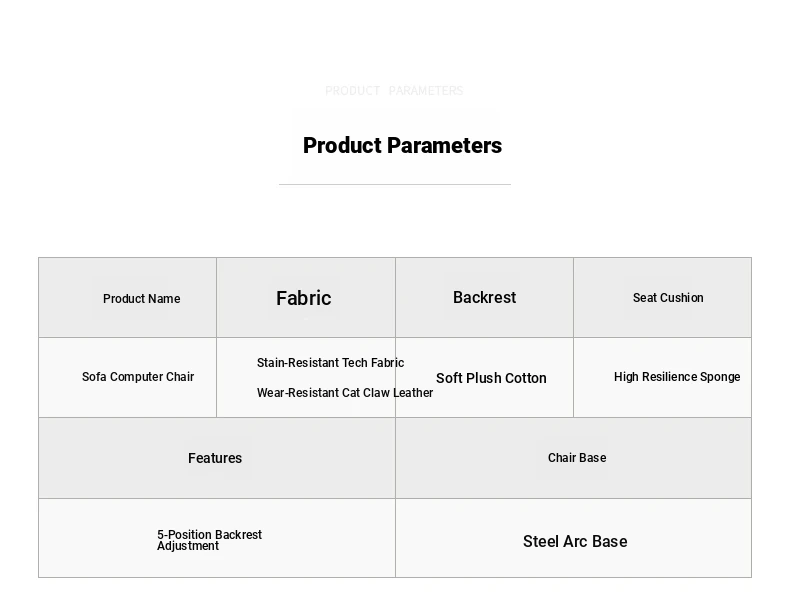Click the word Leather in fabric cell
This screenshot has width=790, height=592.
click(413, 392)
